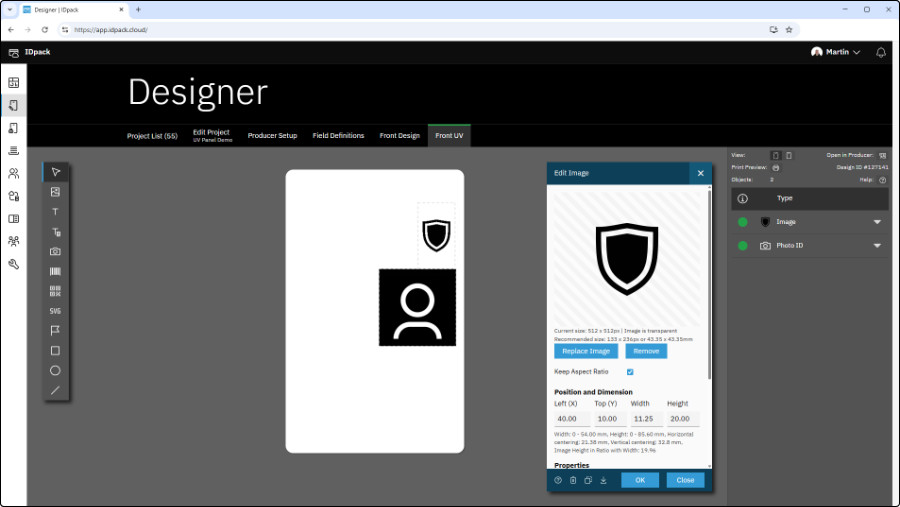This screenshot has width=900, height=507.
Task: Click the delete trash icon in Edit Image
Action: point(573,480)
